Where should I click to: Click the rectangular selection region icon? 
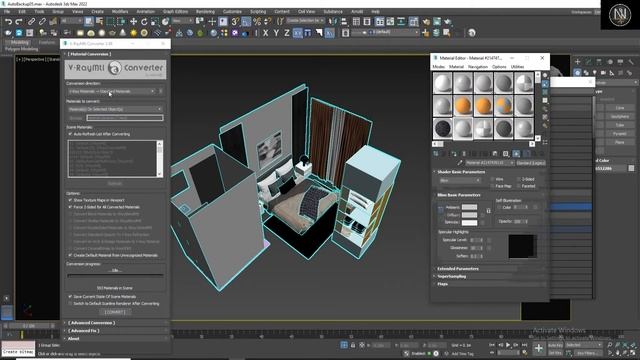coord(110,22)
